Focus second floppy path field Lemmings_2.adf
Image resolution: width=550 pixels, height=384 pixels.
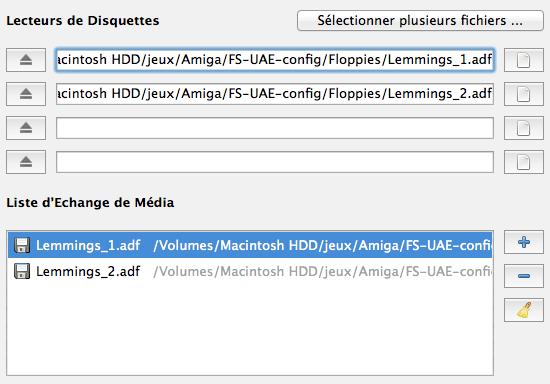point(275,94)
